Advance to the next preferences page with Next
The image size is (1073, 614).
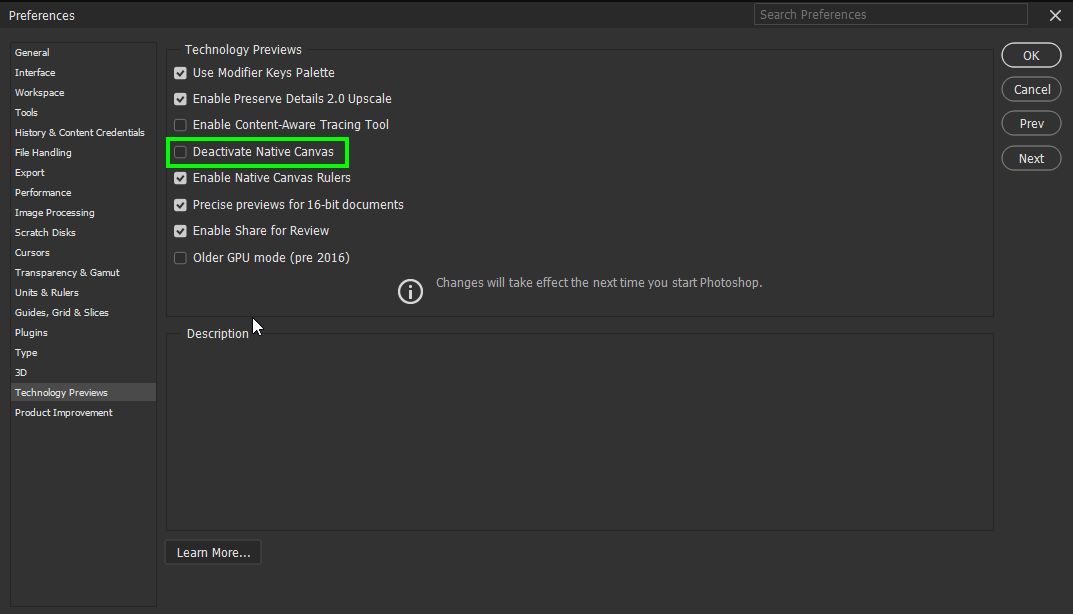click(1031, 158)
